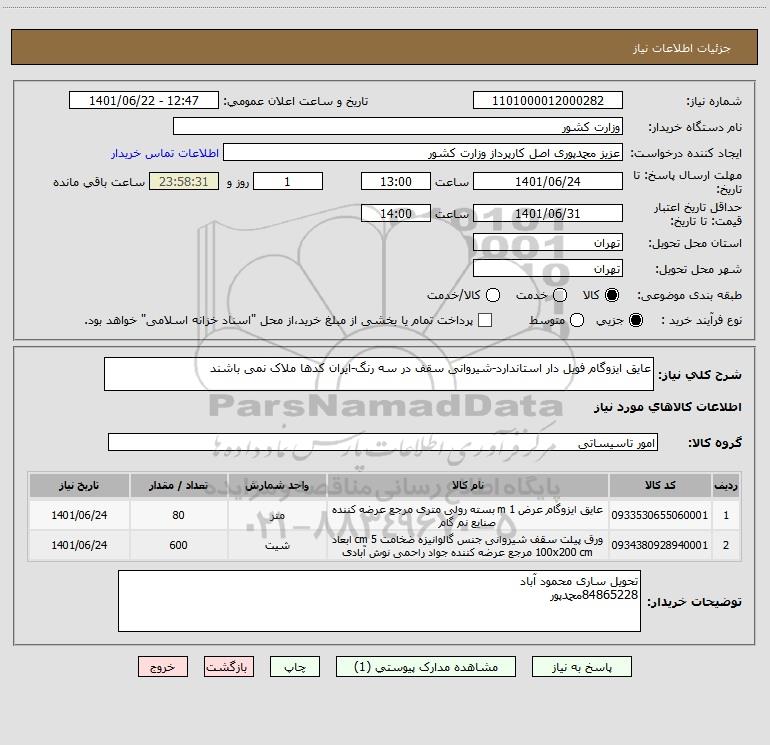Click response deadline date 1401/06/24 field
770x745 pixels.
click(548, 181)
